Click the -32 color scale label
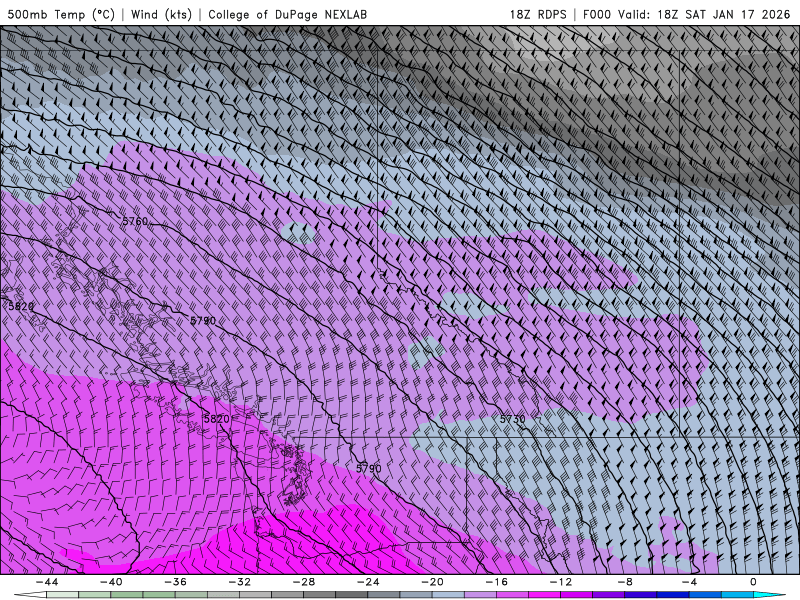Image resolution: width=800 pixels, height=600 pixels. coord(240,582)
